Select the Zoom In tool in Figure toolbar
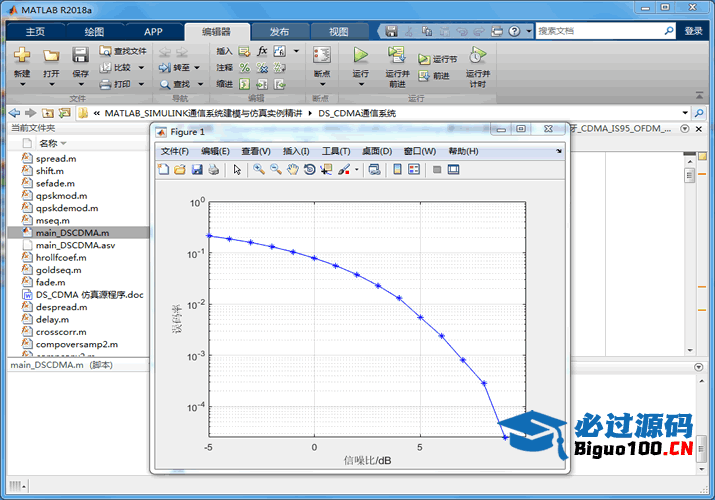 pyautogui.click(x=258, y=170)
